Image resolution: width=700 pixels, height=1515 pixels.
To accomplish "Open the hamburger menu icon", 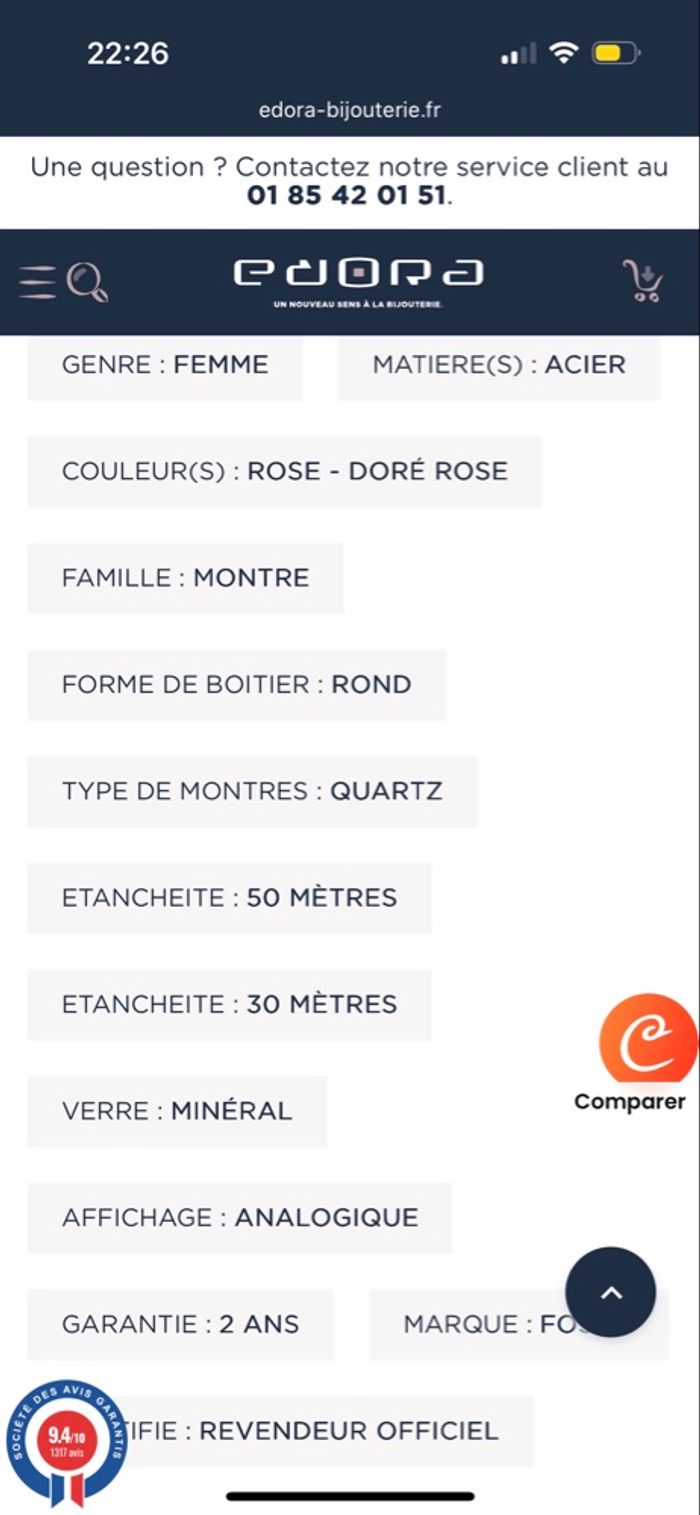I will (37, 282).
